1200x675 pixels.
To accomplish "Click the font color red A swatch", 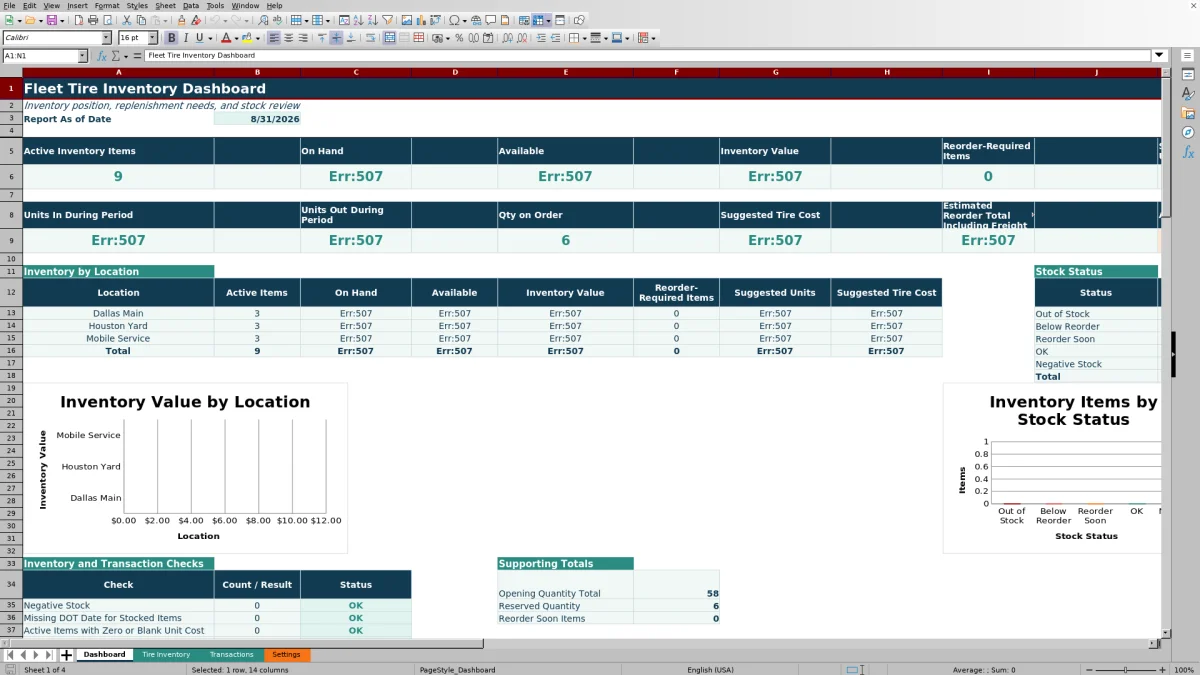I will pyautogui.click(x=226, y=38).
